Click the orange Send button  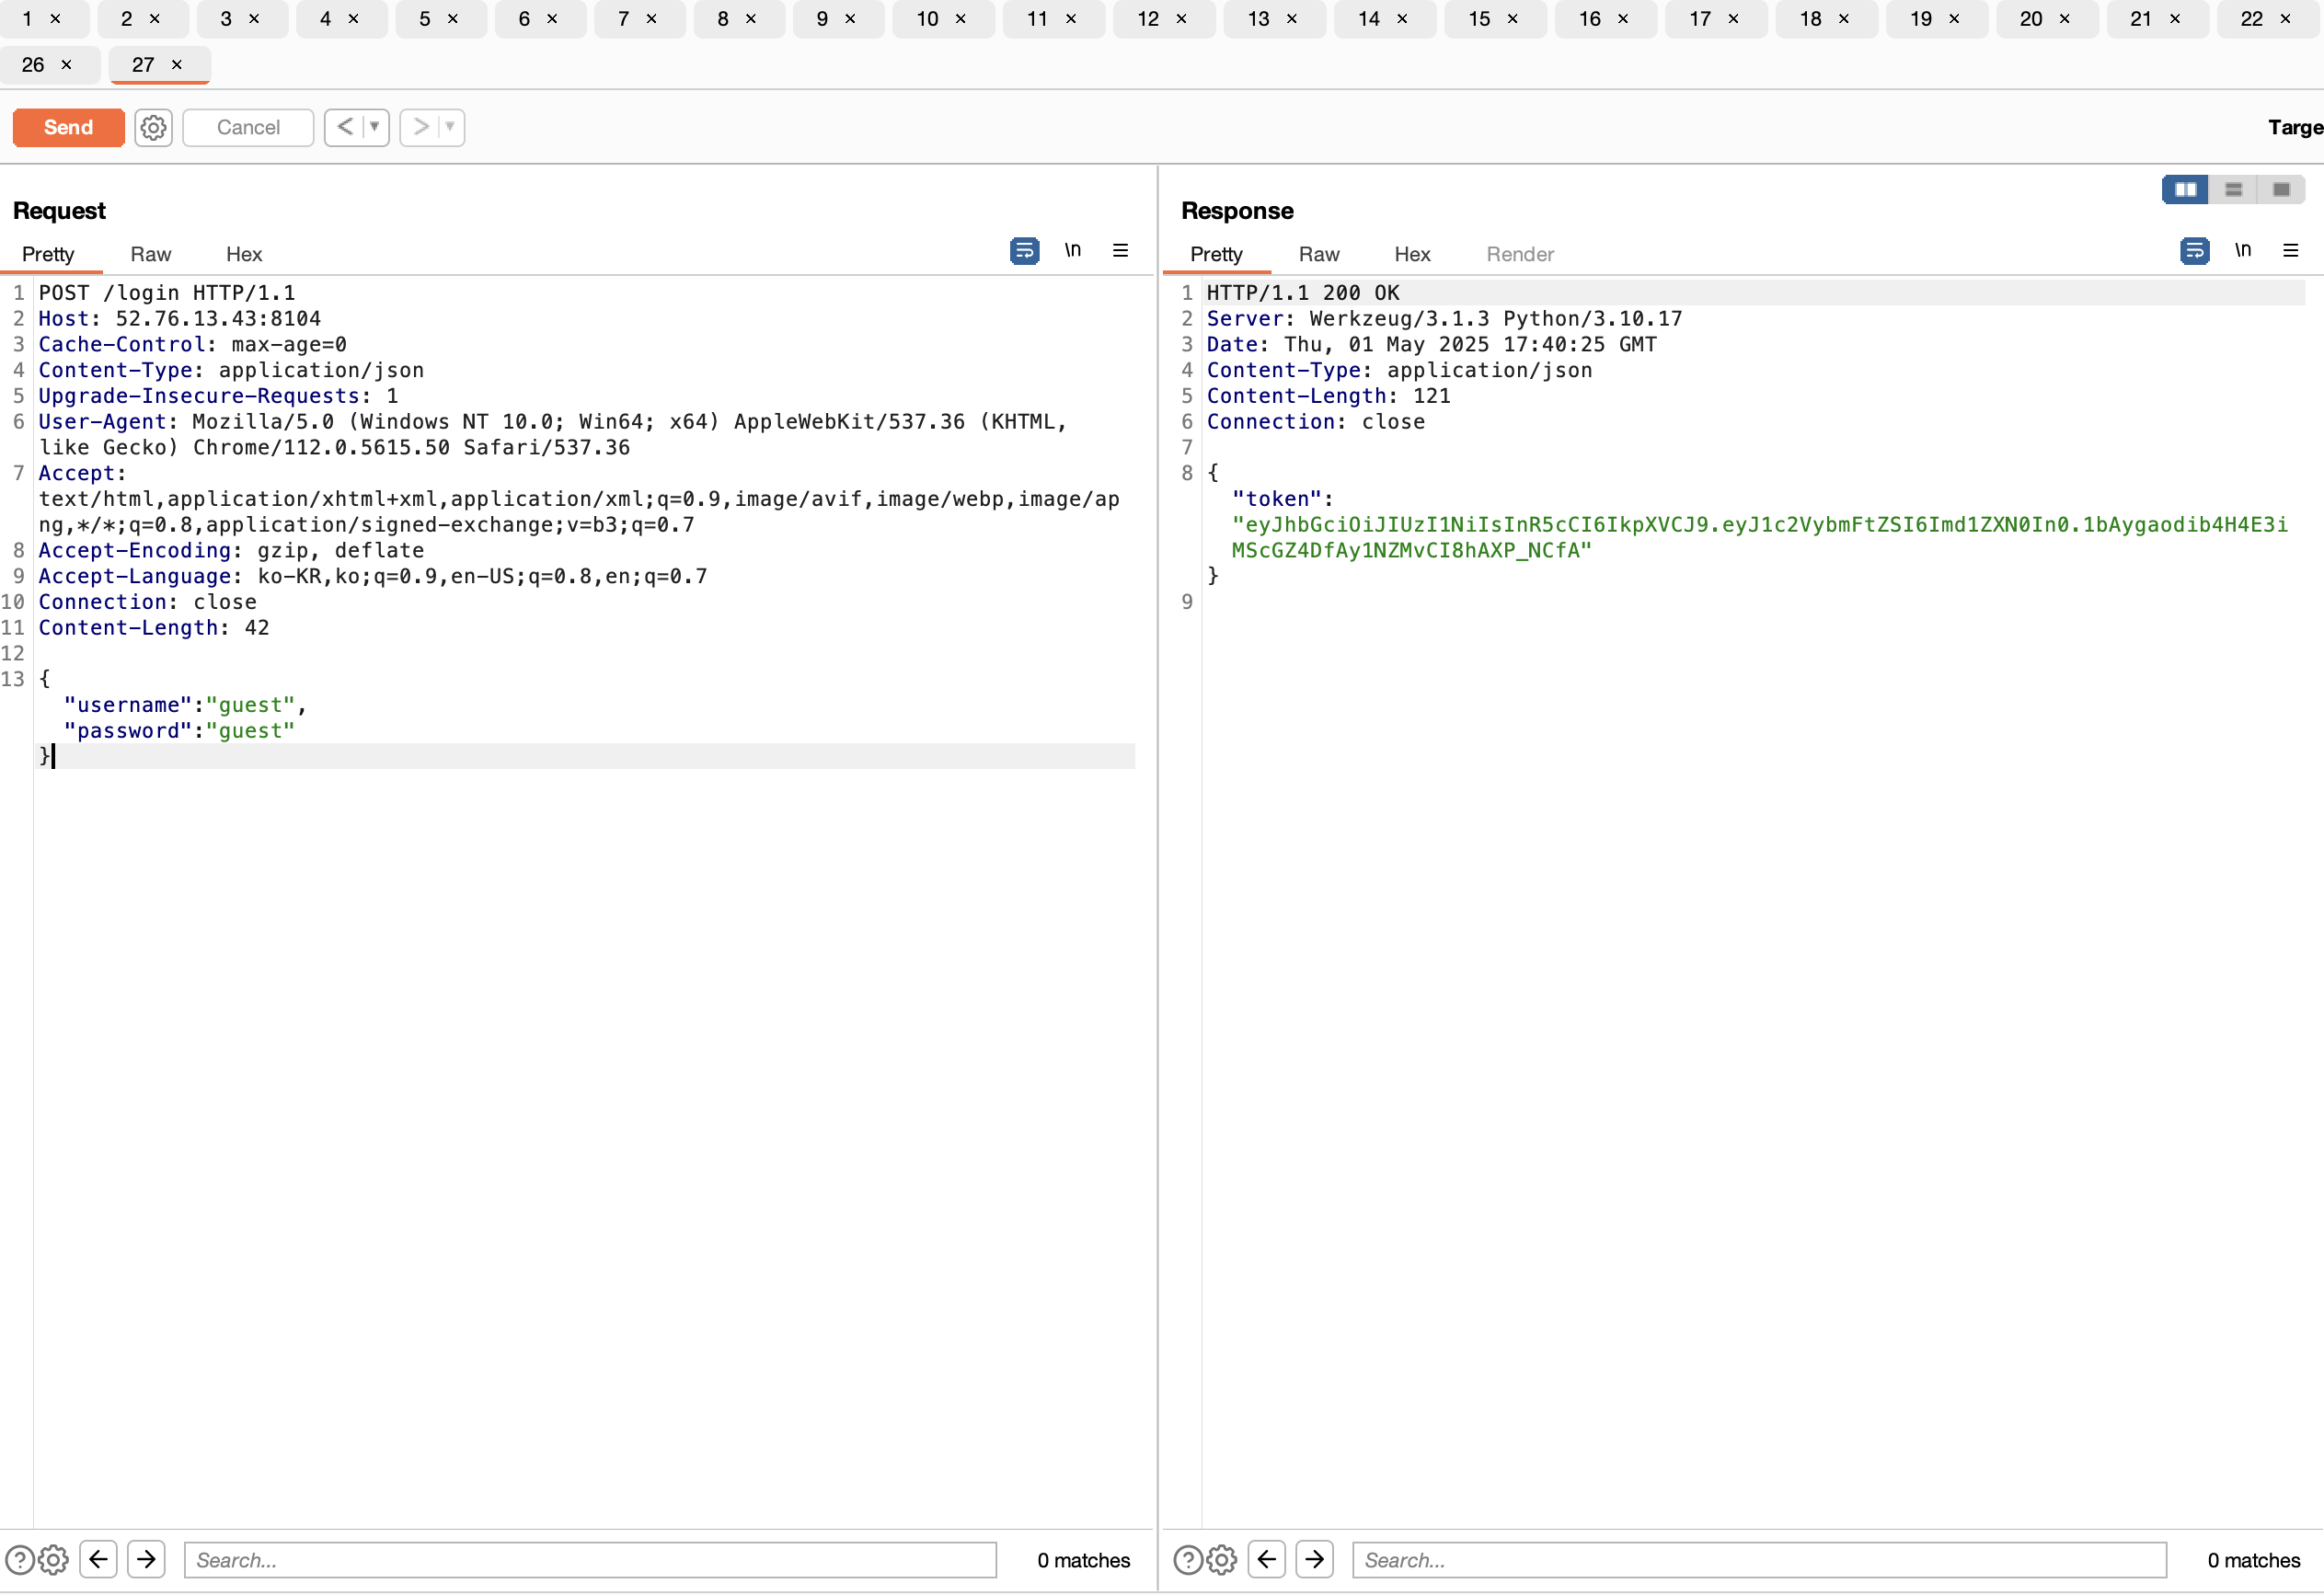[68, 127]
